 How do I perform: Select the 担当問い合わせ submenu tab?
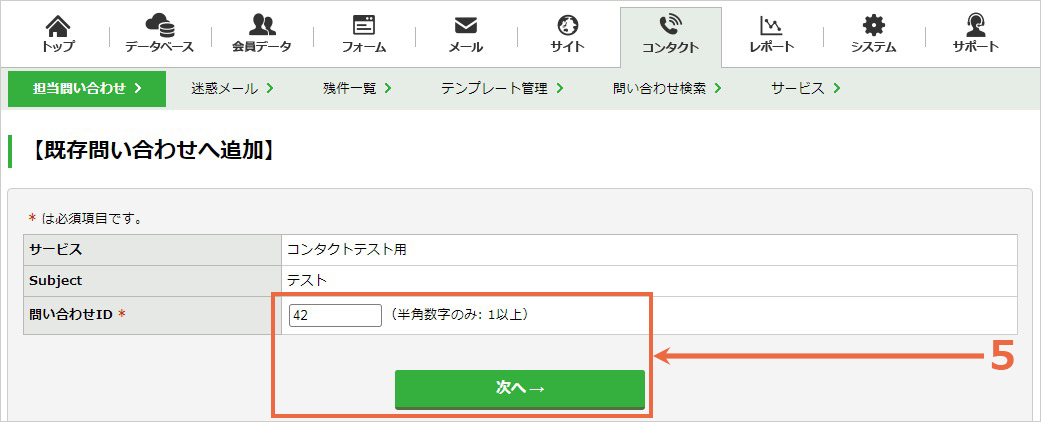point(87,89)
